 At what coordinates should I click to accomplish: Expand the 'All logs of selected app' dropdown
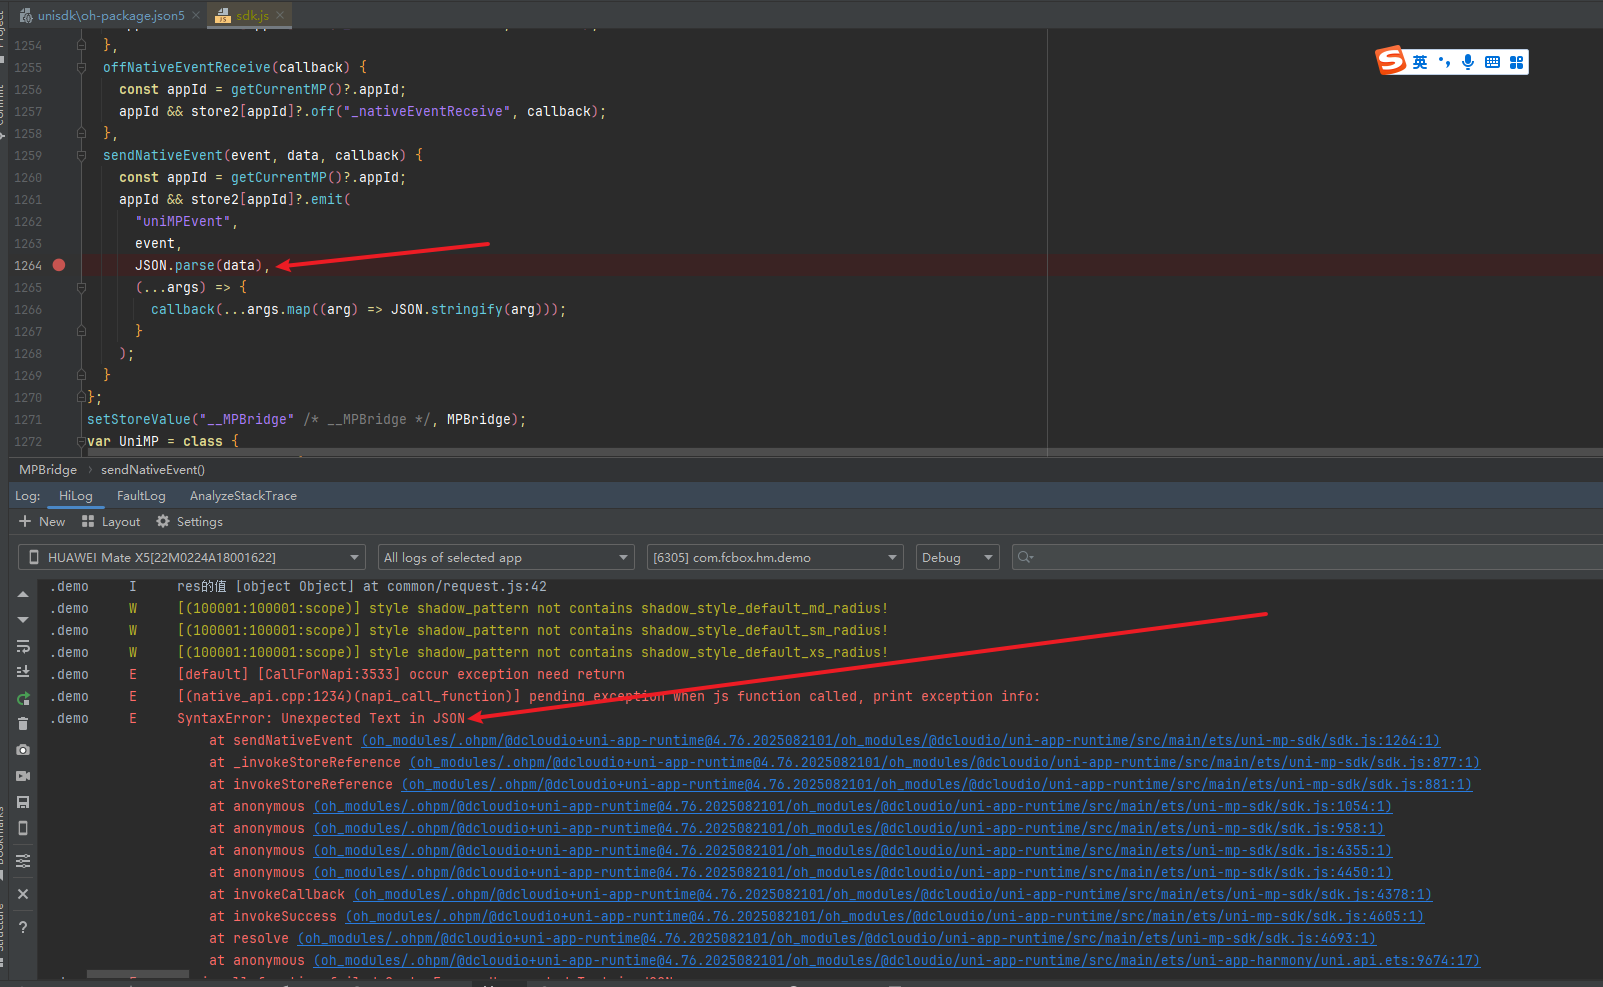(x=505, y=557)
